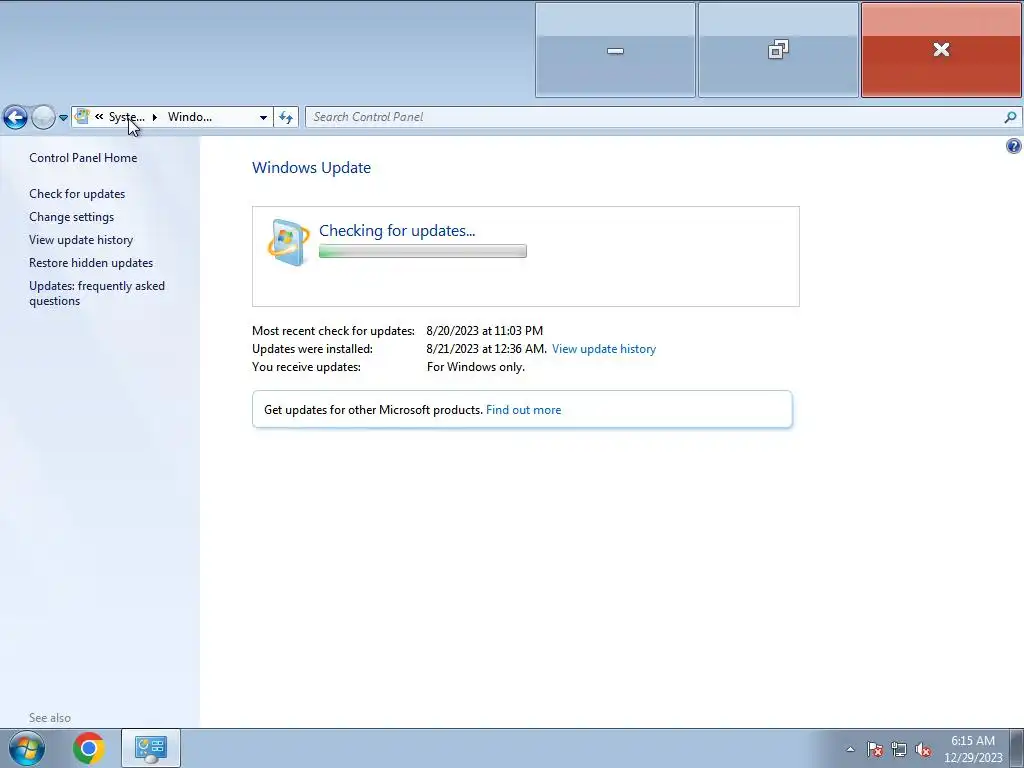Open the Windows Start menu orb
1024x768 pixels.
point(27,748)
